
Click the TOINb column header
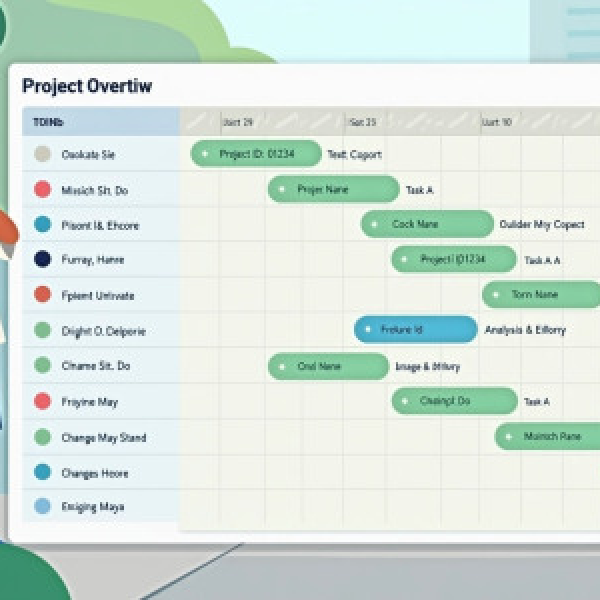[48, 122]
